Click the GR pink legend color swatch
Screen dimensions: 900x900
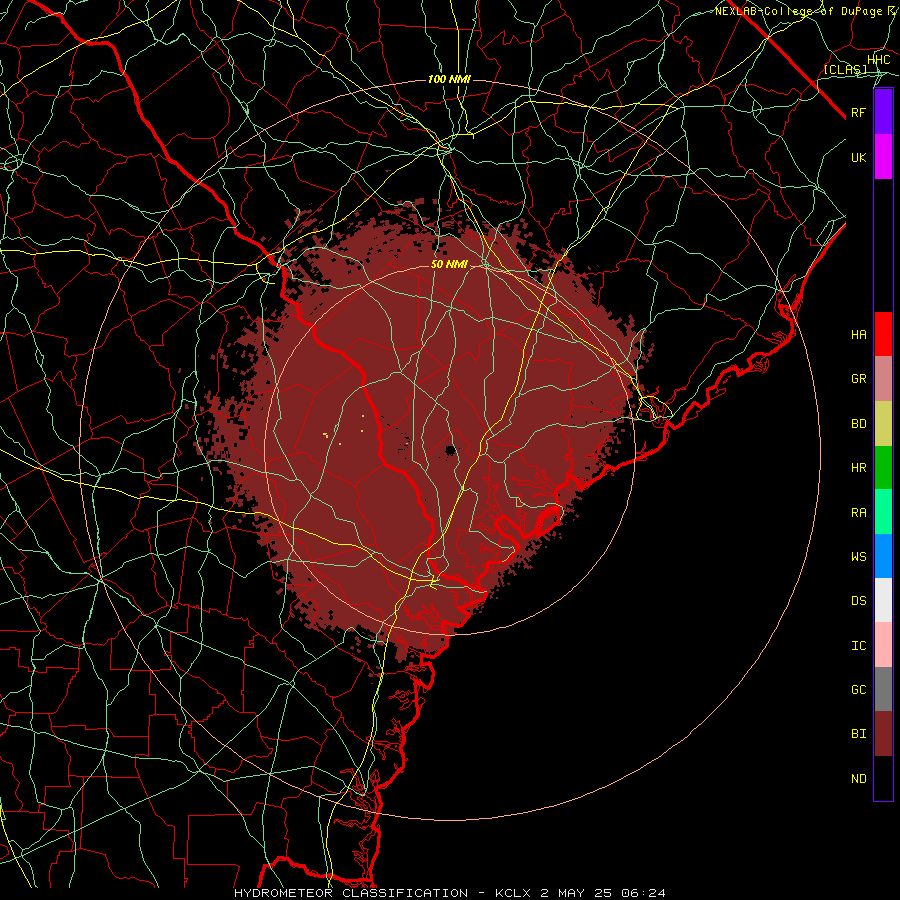pyautogui.click(x=883, y=378)
